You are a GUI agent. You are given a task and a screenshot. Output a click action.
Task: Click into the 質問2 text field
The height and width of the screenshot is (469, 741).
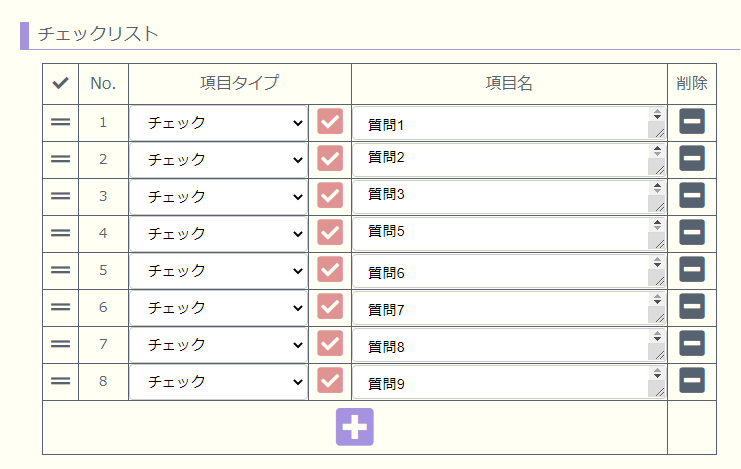tap(501, 159)
